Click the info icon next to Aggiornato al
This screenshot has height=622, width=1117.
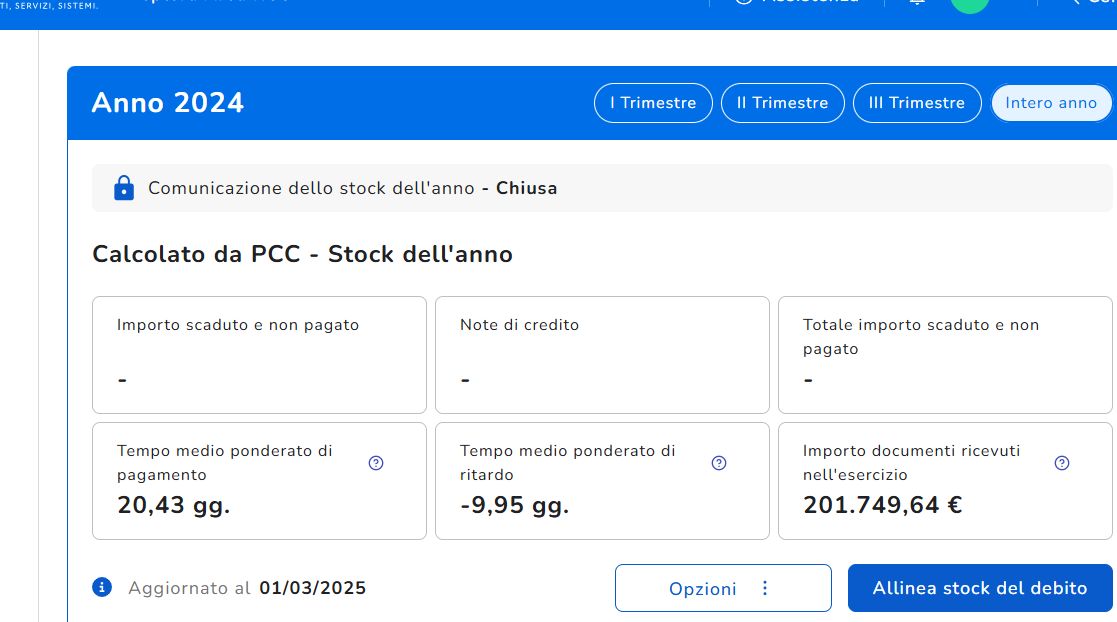101,587
